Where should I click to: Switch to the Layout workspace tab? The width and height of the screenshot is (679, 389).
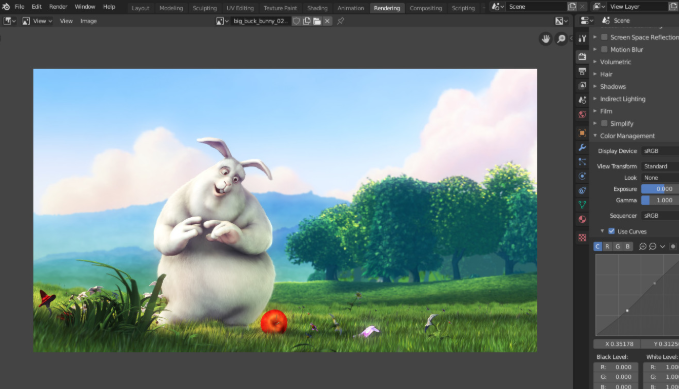[140, 8]
